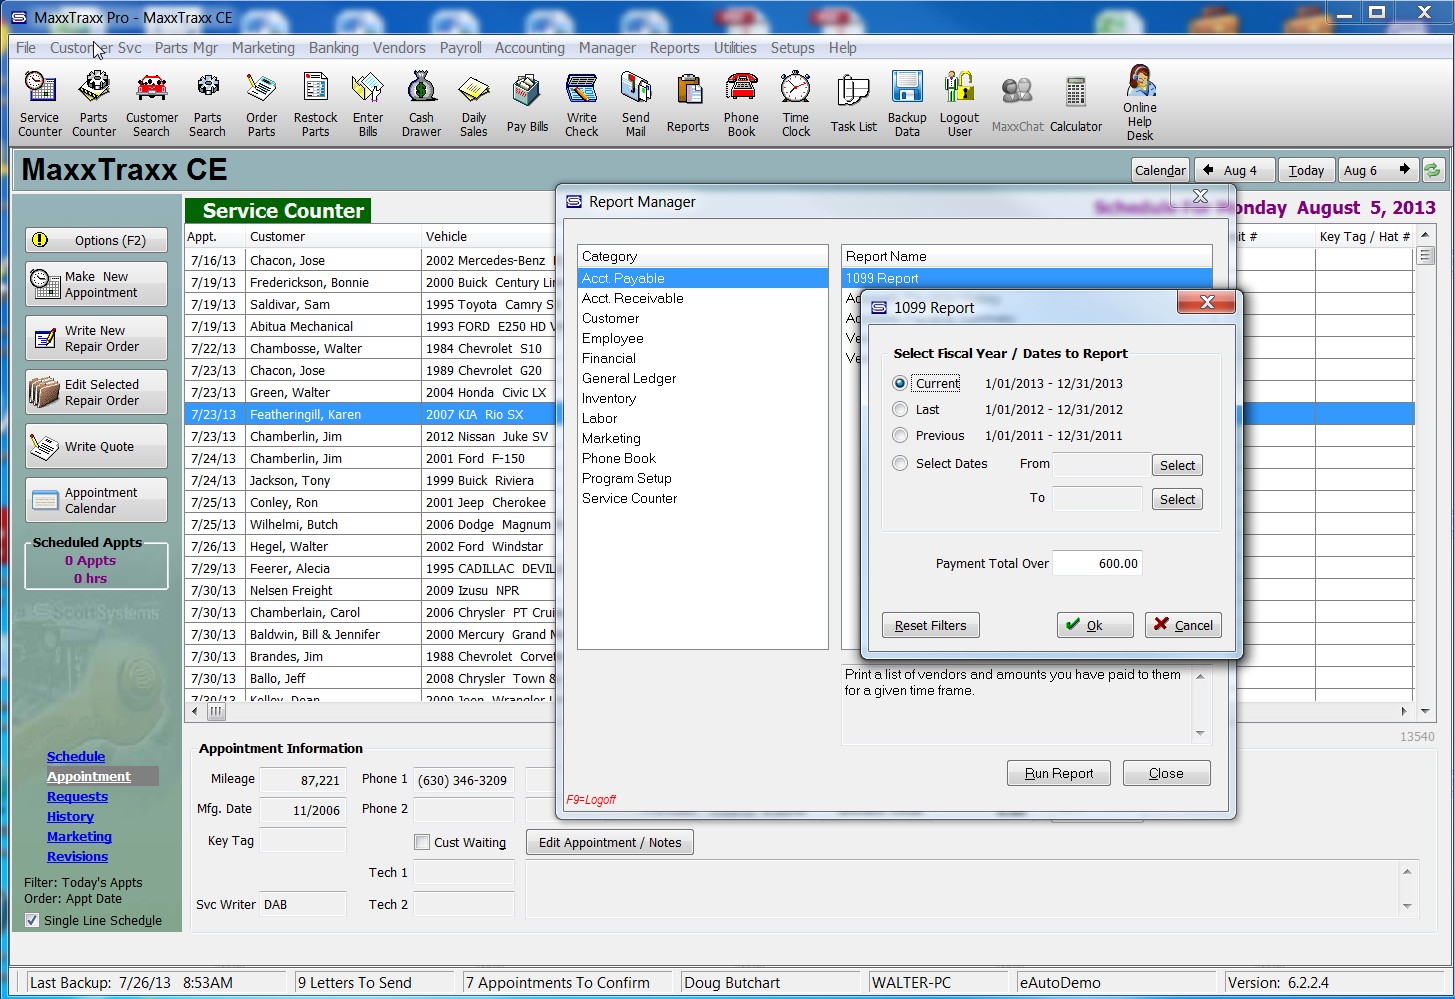Select the Inventory report category
1455x999 pixels.
coord(702,398)
